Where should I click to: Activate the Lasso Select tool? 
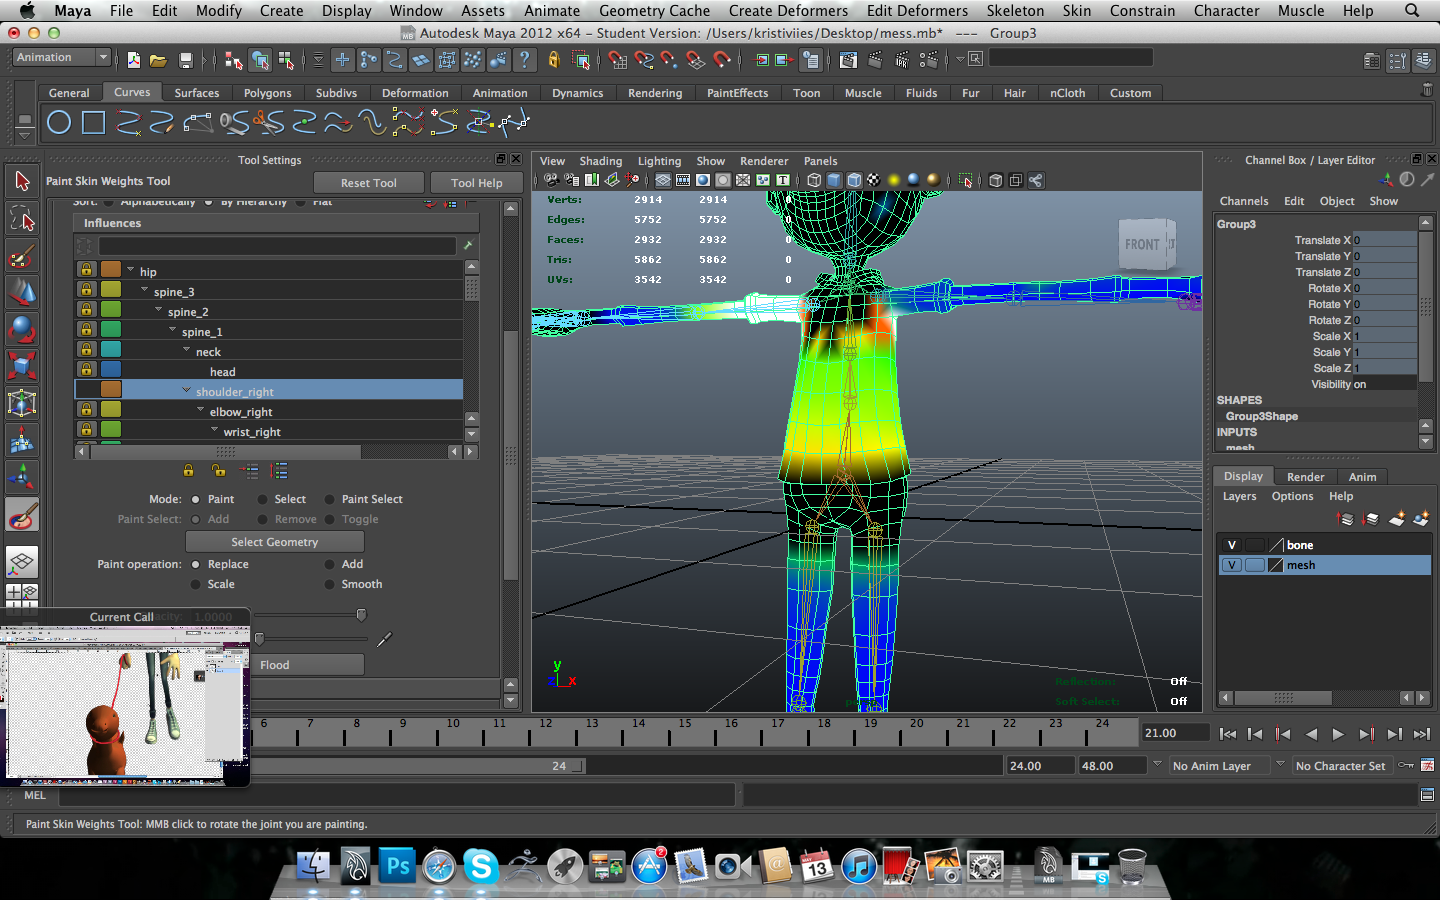click(x=22, y=218)
